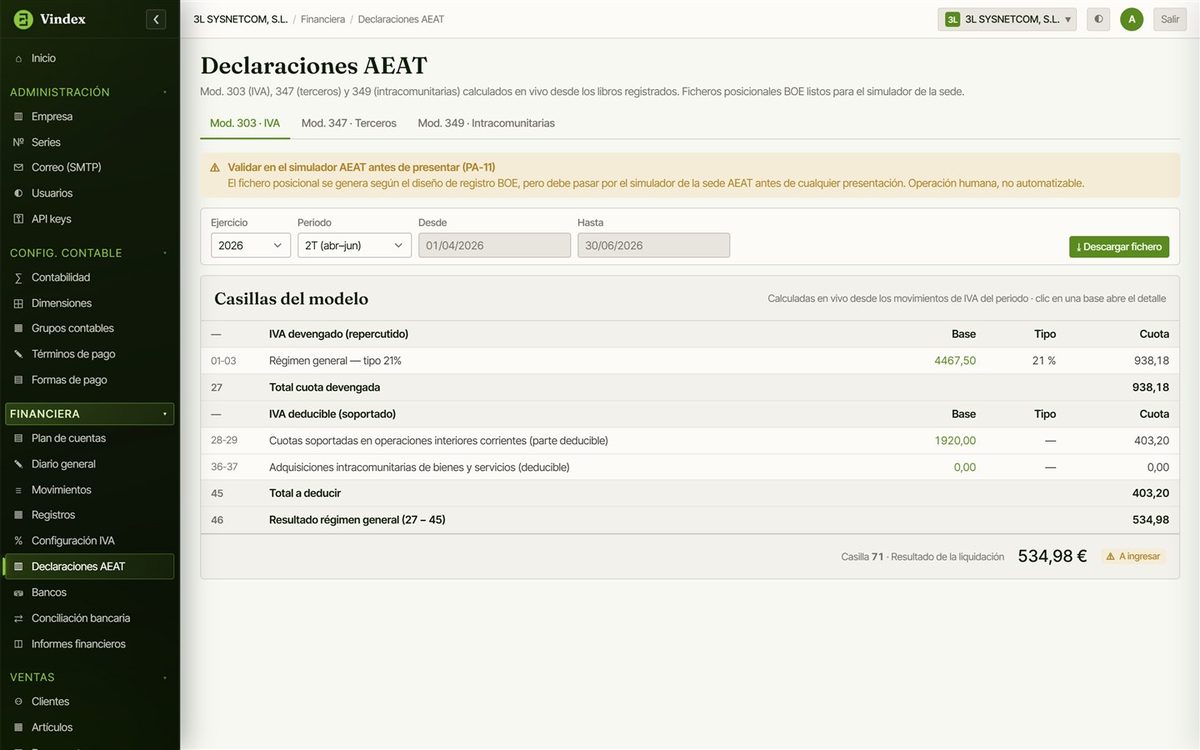The image size is (1200, 750).
Task: Open the company selector 3L SYSNETCOM dropdown
Action: tap(1007, 19)
